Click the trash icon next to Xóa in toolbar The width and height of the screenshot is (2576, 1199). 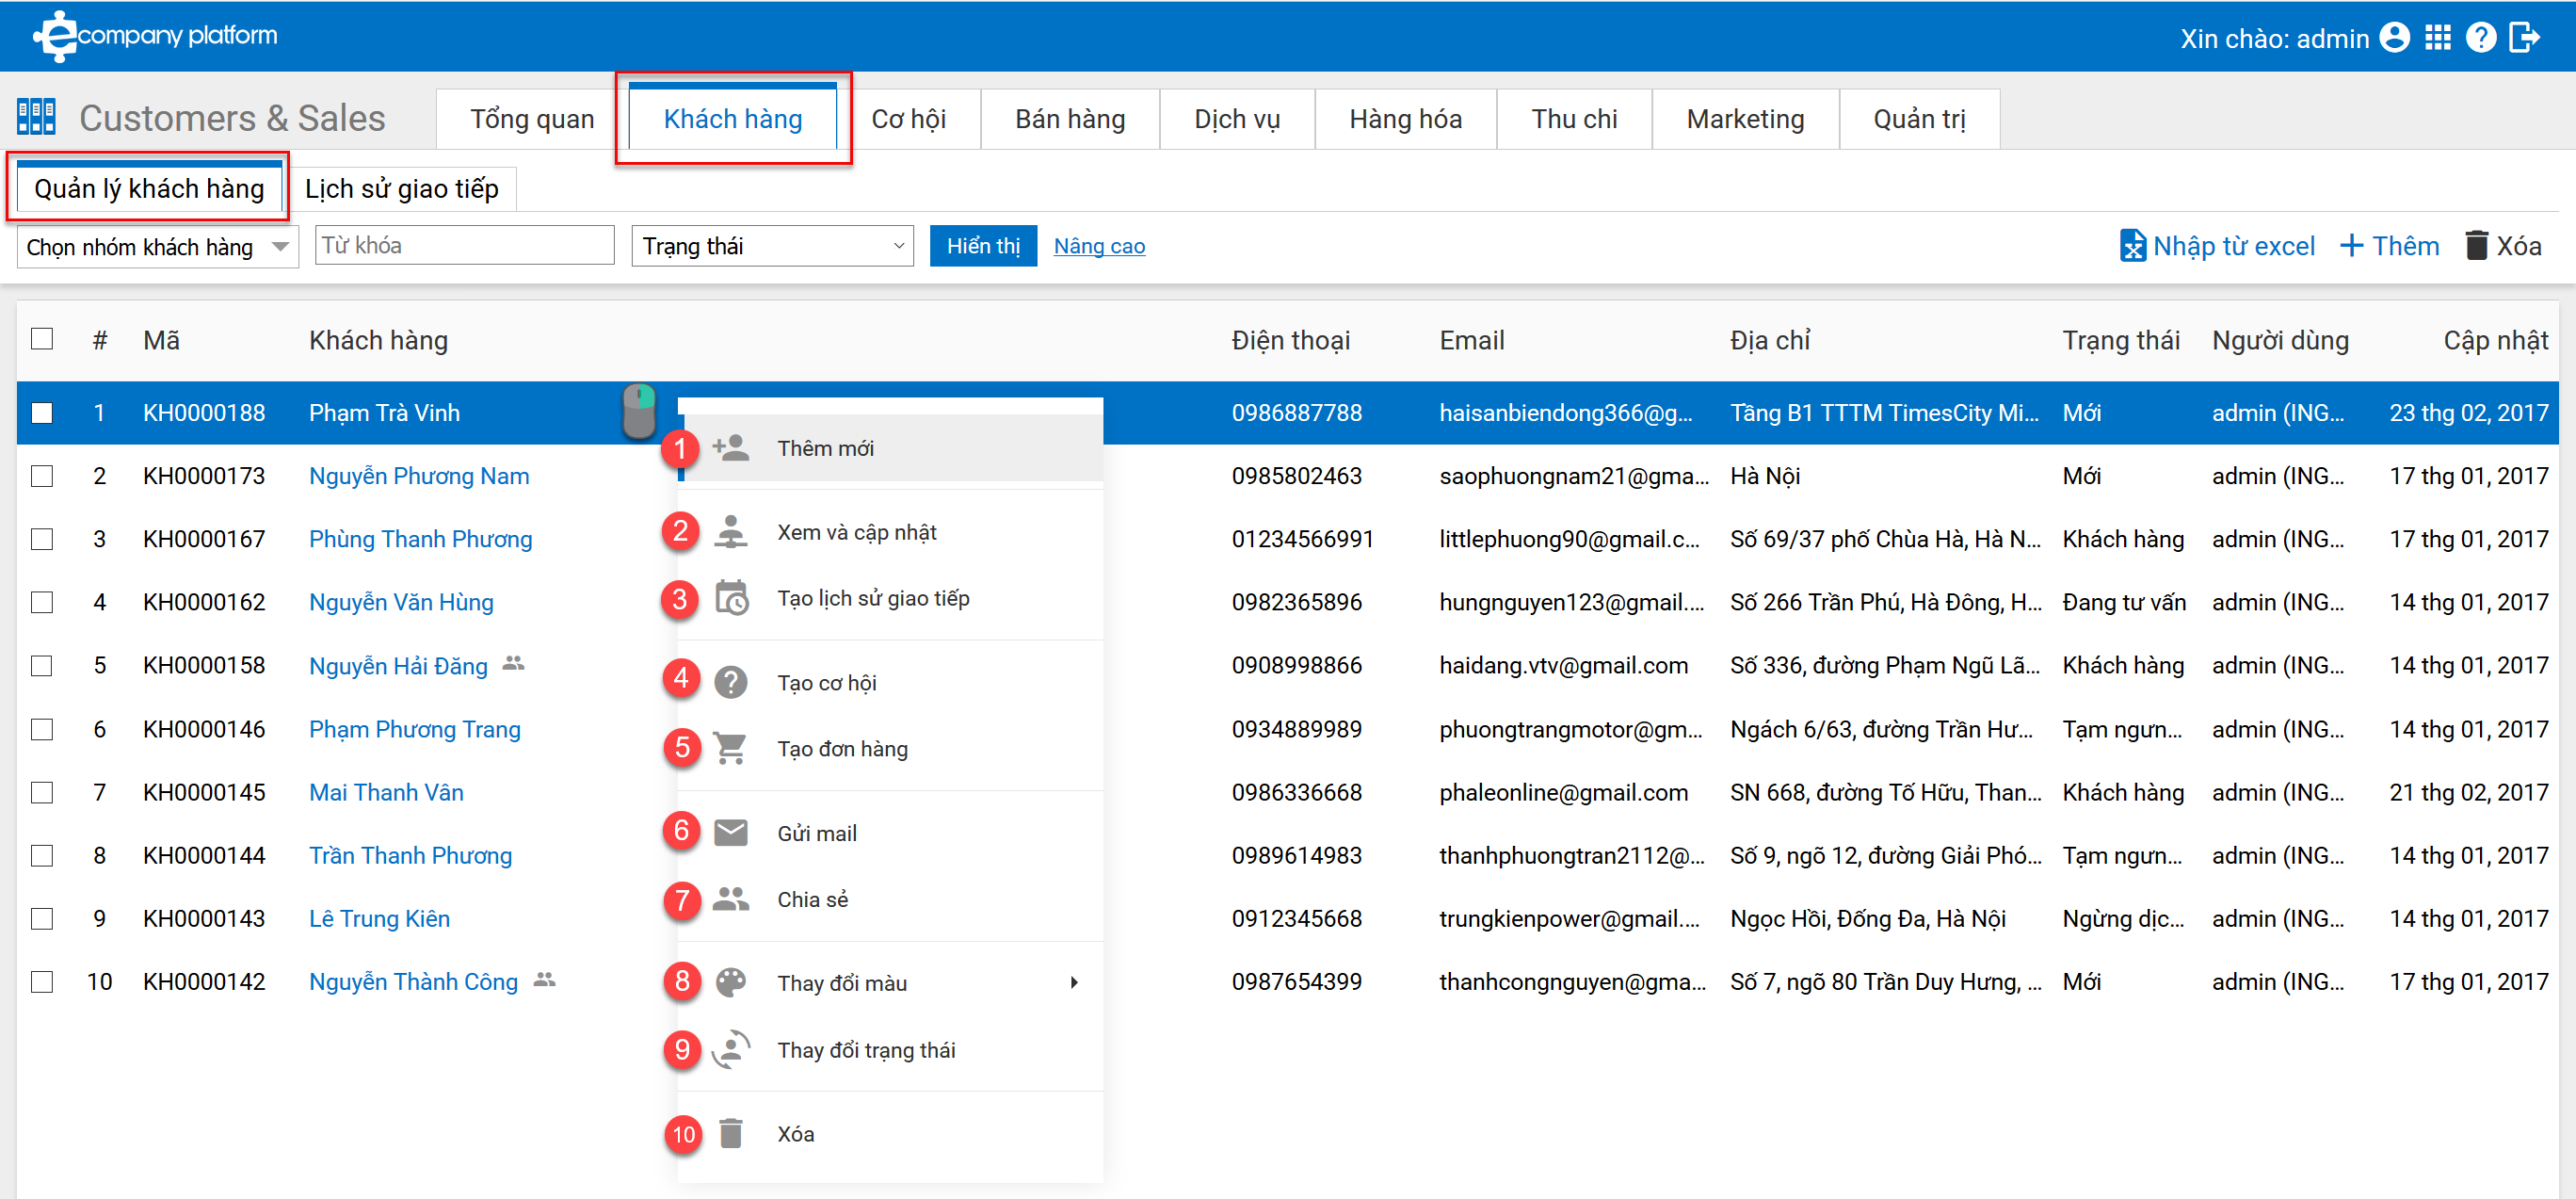point(2476,246)
